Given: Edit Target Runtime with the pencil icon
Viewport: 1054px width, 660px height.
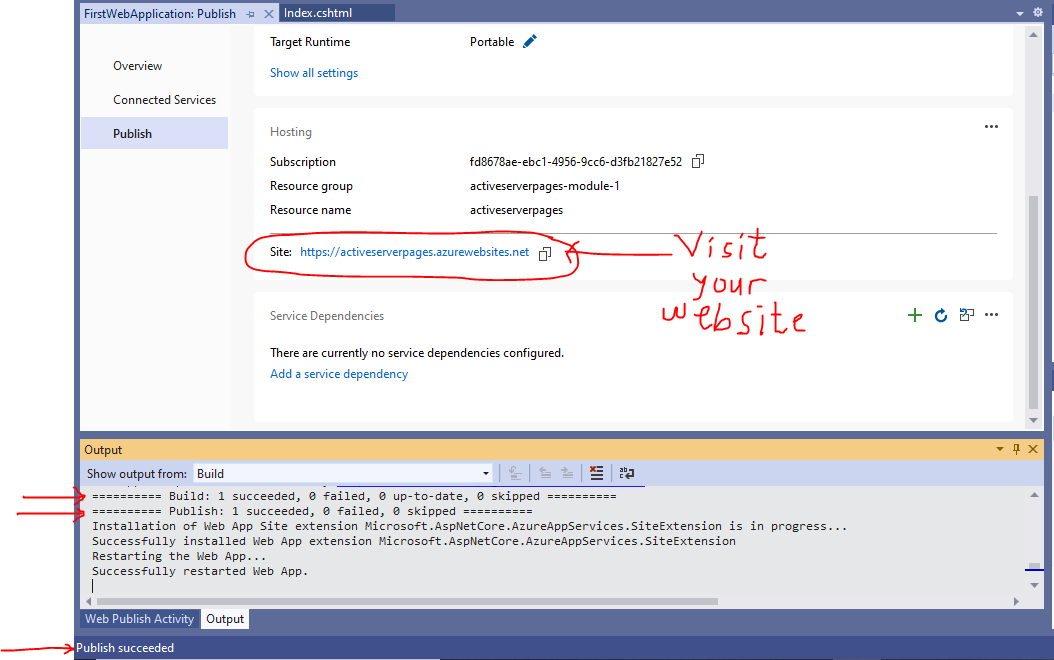Looking at the screenshot, I should [530, 42].
